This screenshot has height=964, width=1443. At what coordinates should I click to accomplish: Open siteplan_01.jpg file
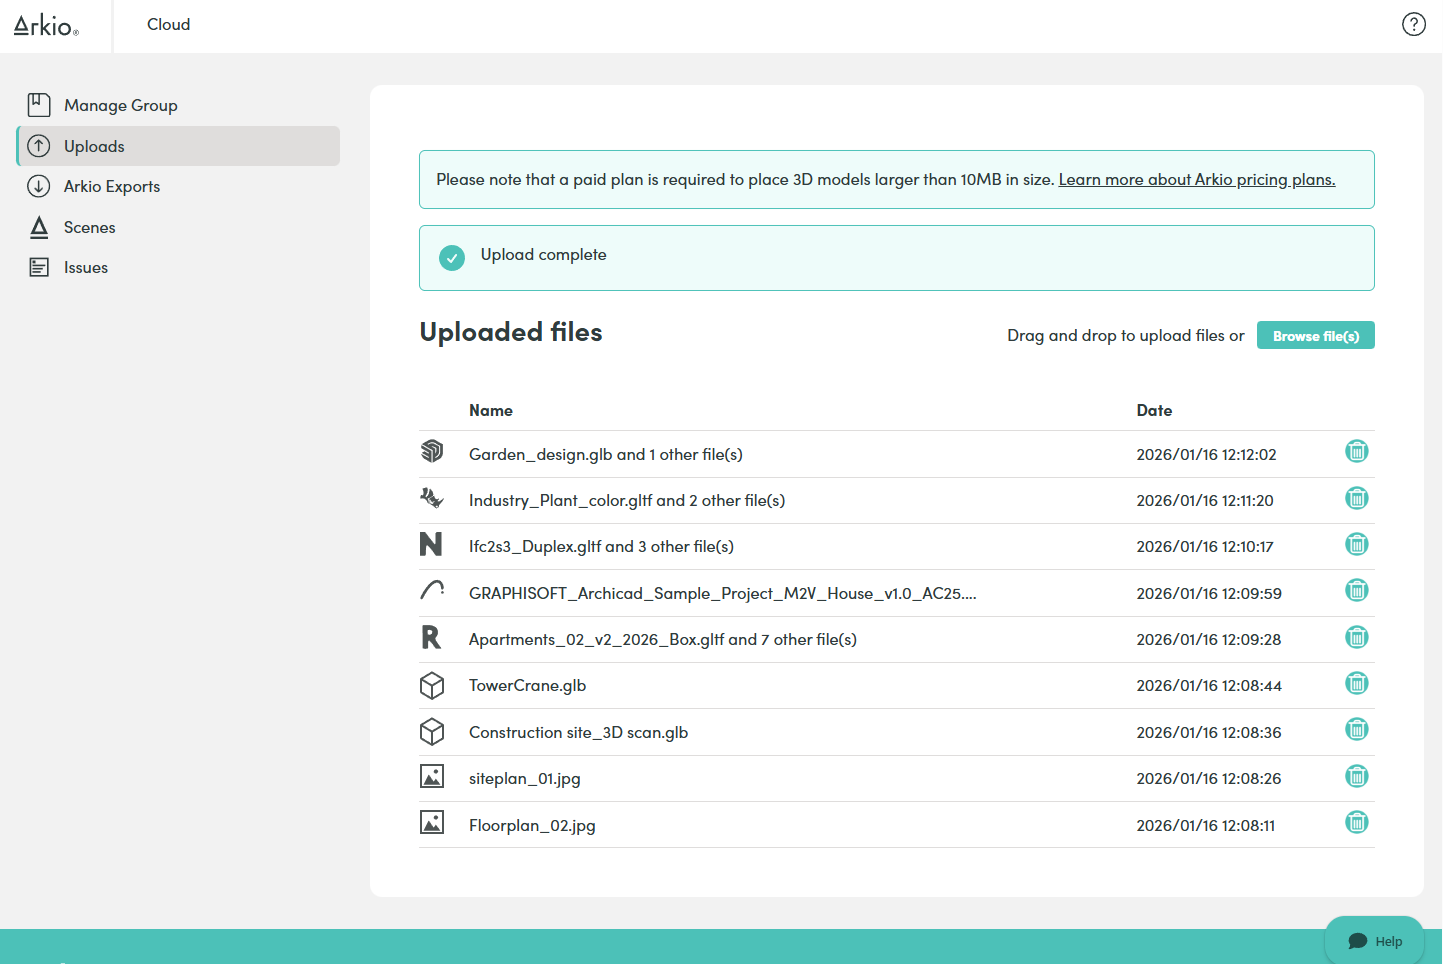(x=525, y=779)
